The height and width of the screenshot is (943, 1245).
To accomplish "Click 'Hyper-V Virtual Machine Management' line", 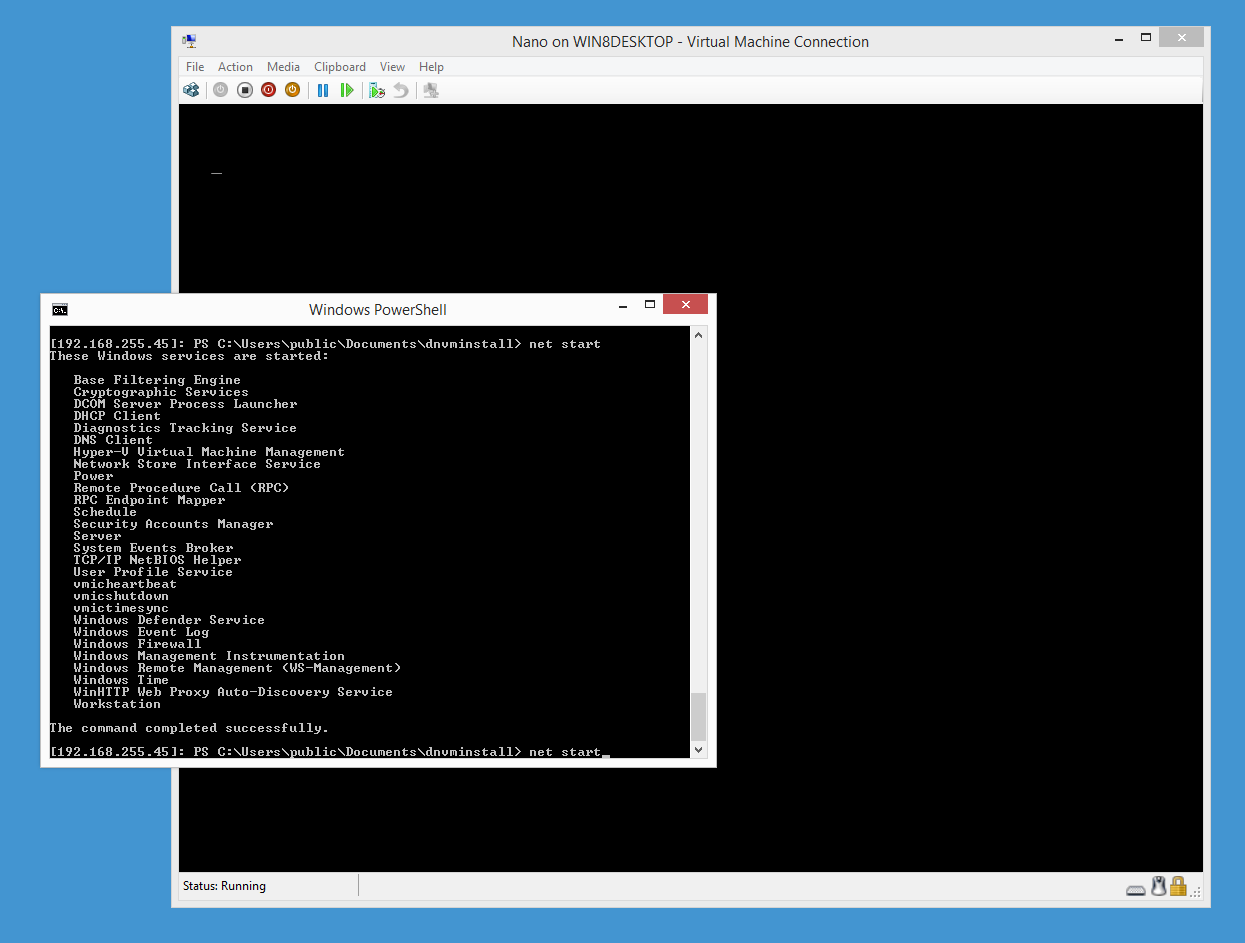I will coord(209,452).
